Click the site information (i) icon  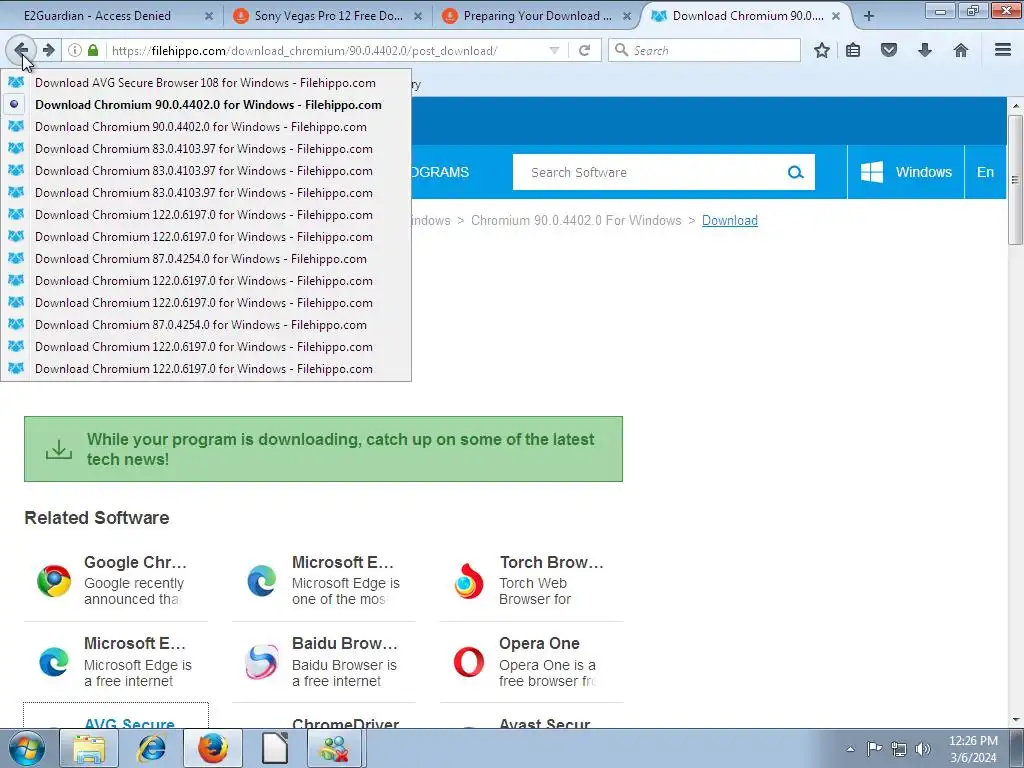coord(75,50)
